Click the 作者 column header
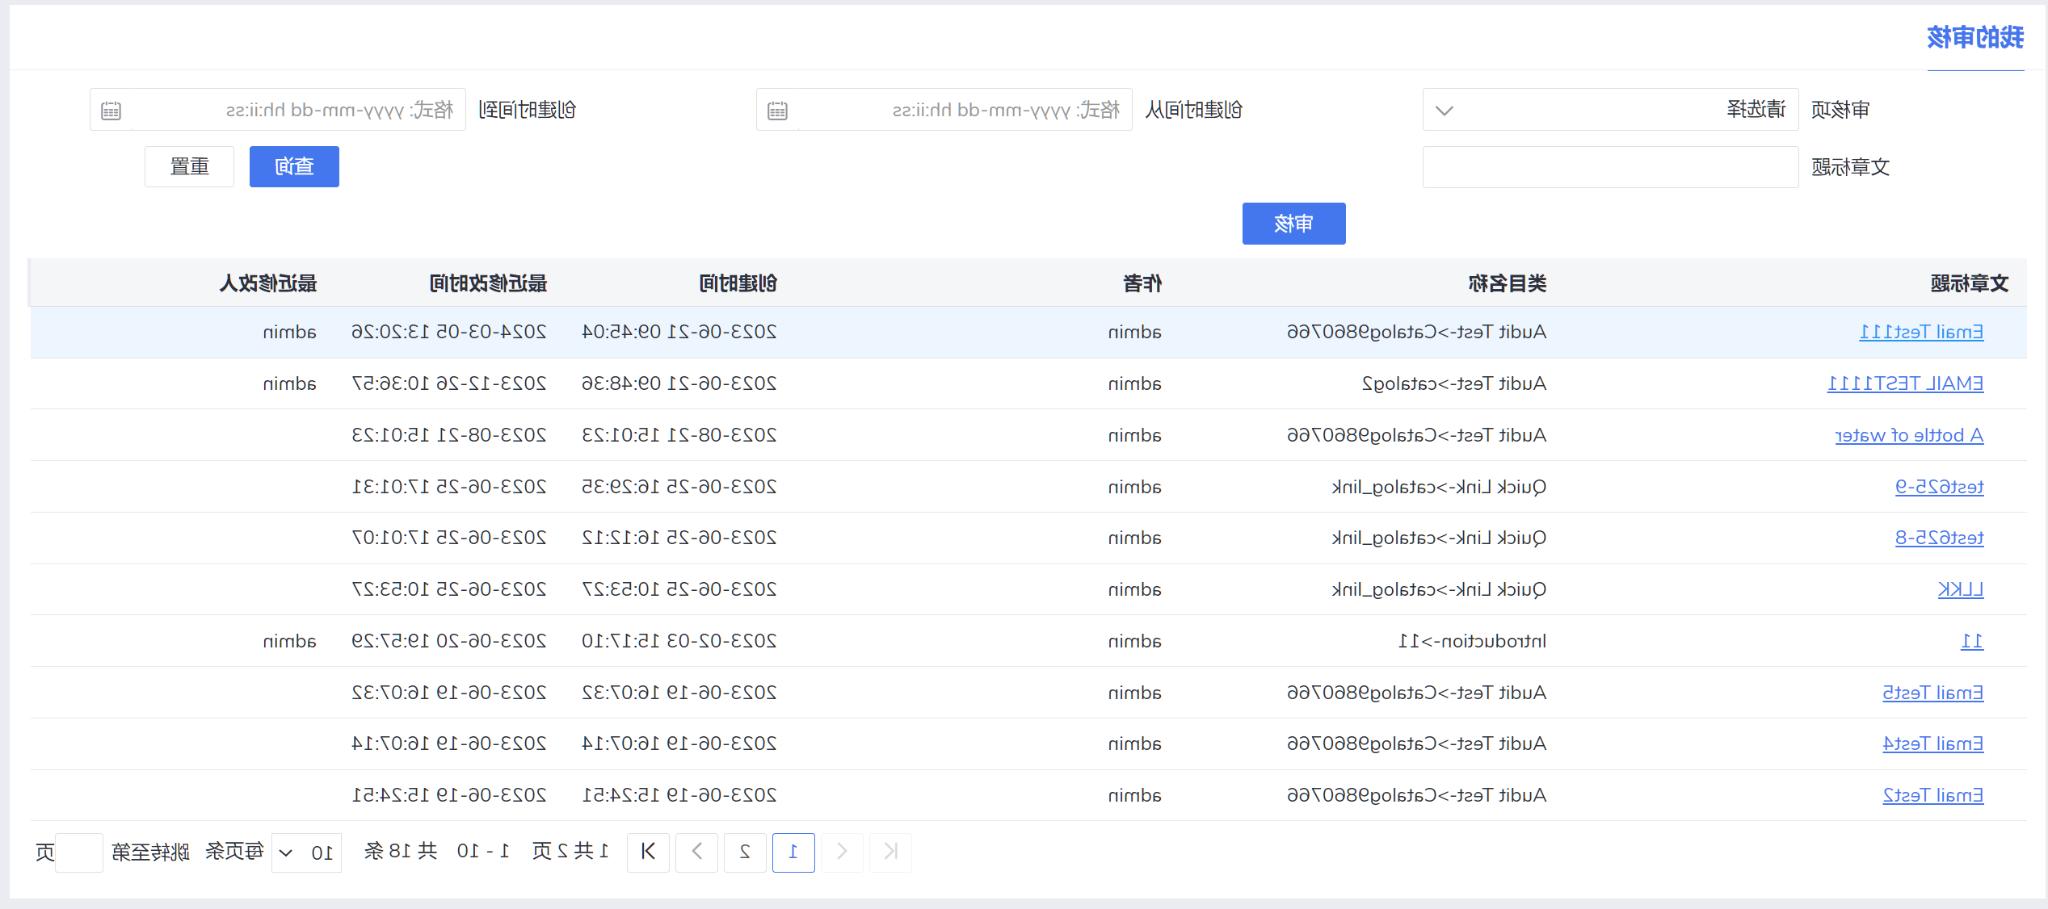Image resolution: width=2048 pixels, height=909 pixels. (x=1142, y=284)
